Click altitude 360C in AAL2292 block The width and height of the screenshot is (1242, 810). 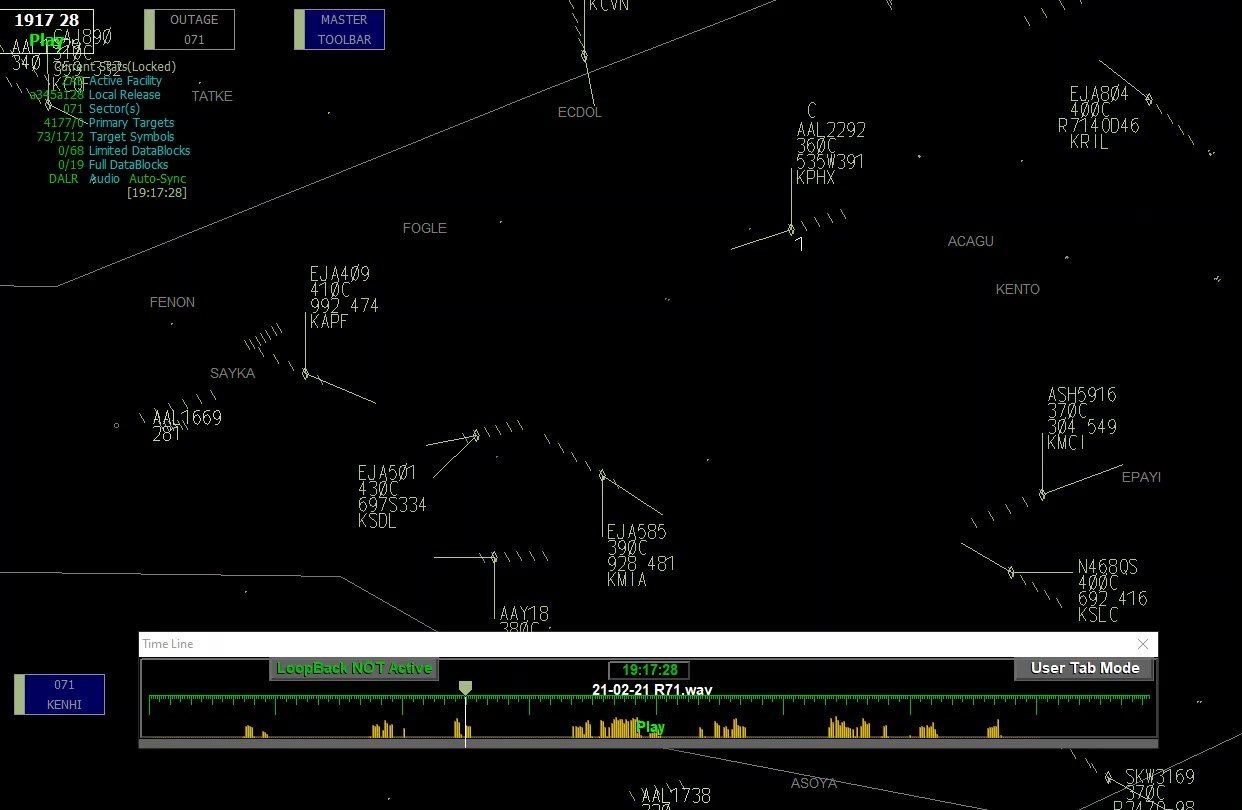pyautogui.click(x=816, y=145)
